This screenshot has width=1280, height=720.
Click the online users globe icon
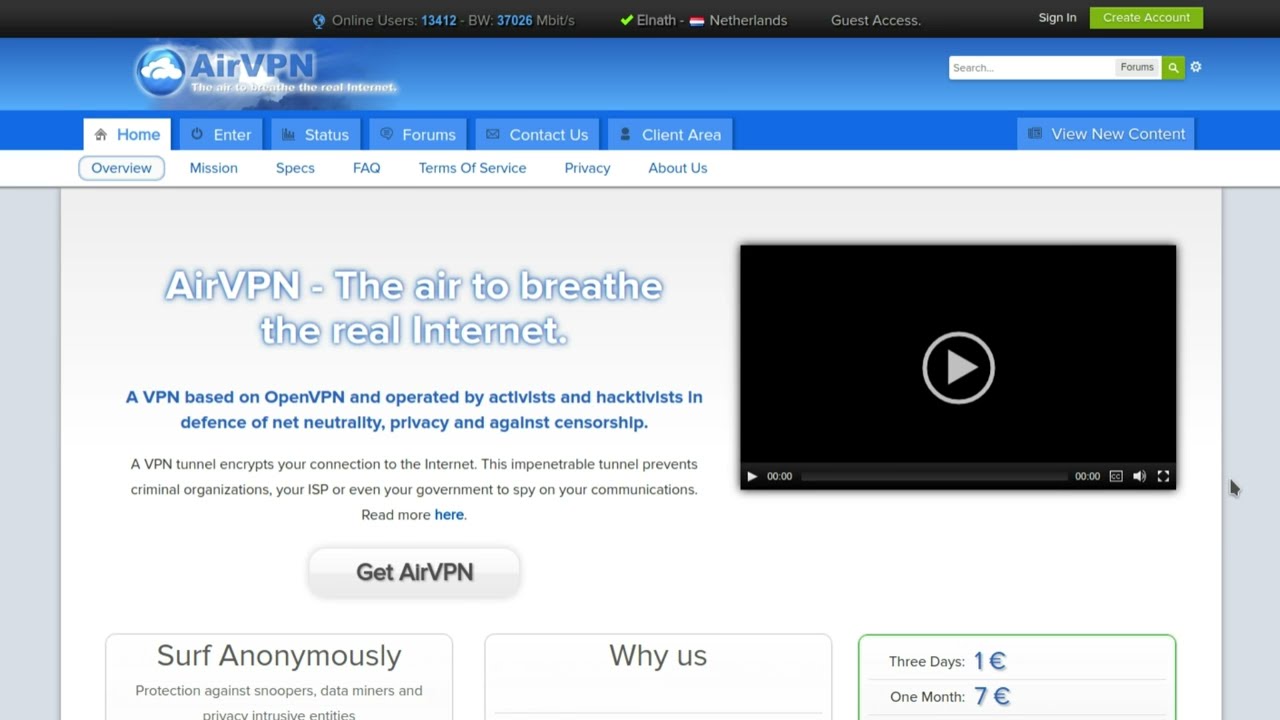[319, 21]
